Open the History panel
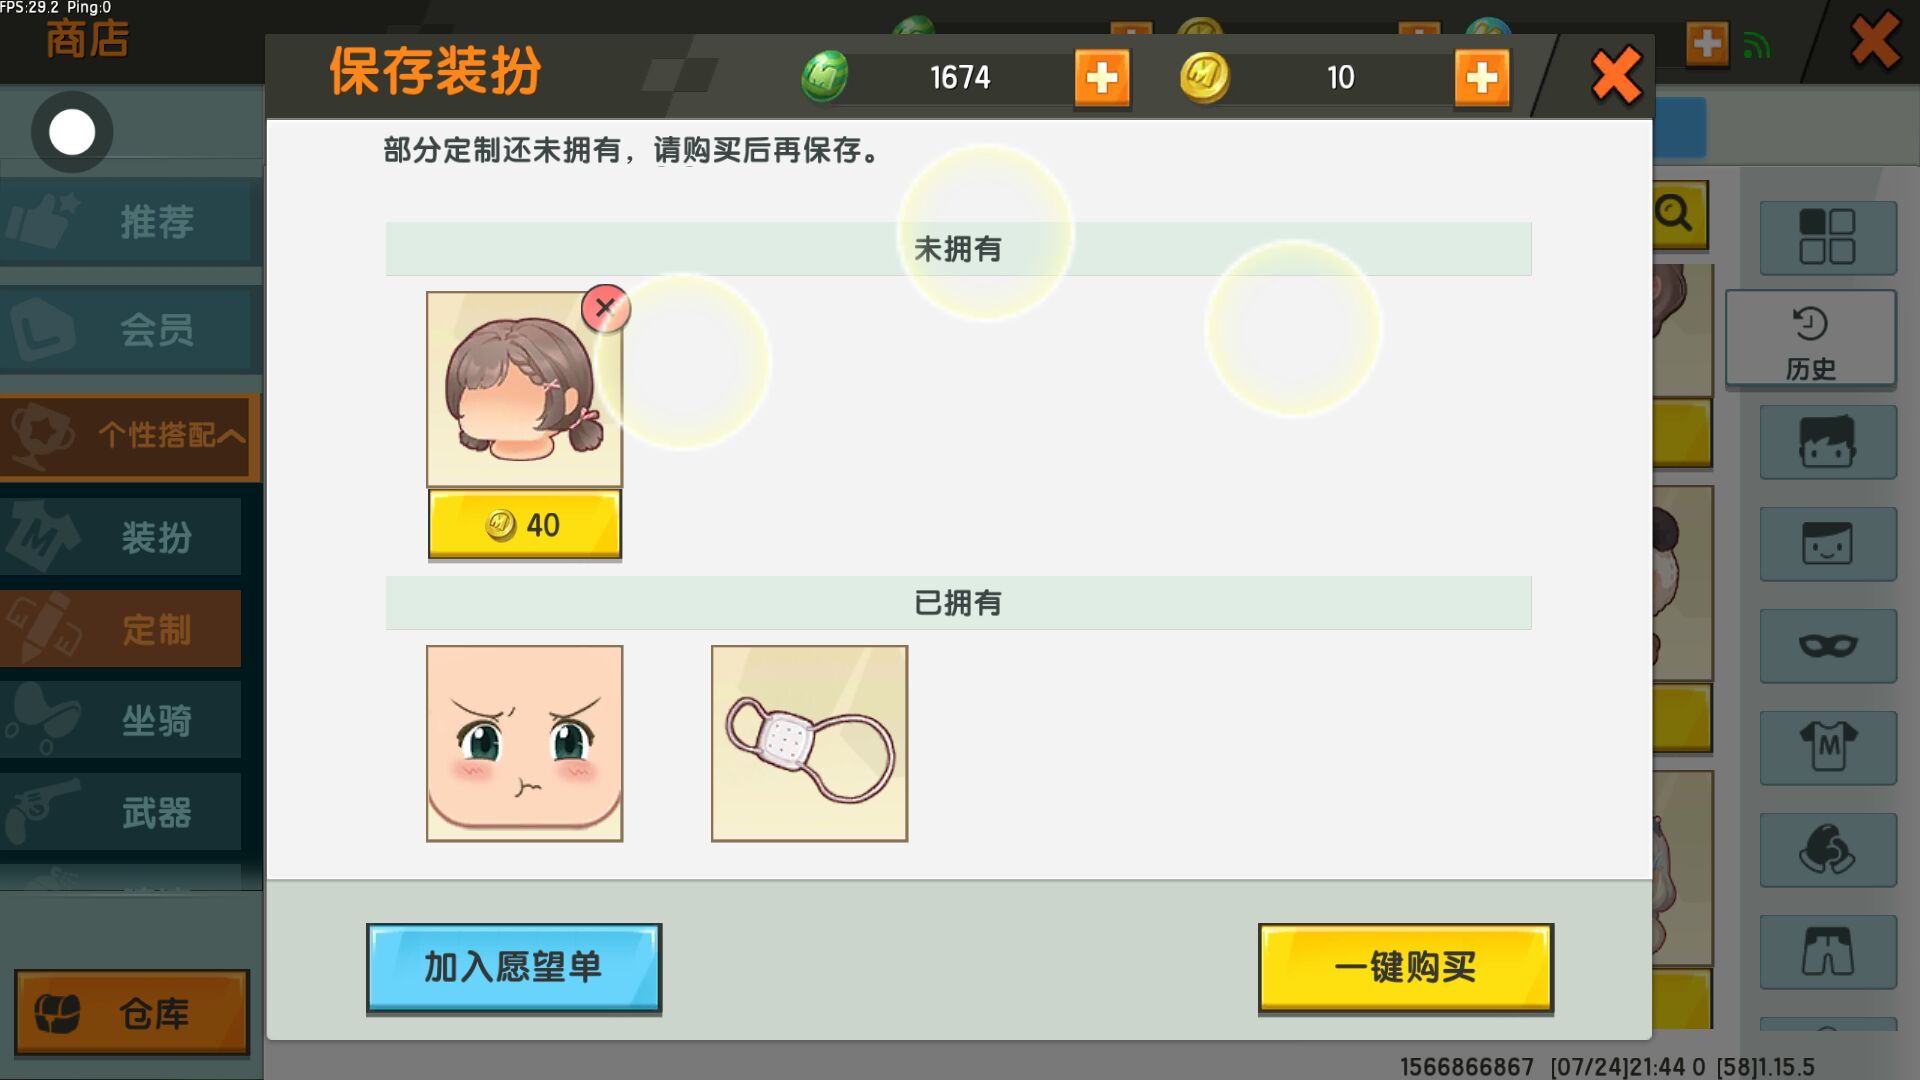The width and height of the screenshot is (1920, 1080). point(1810,339)
